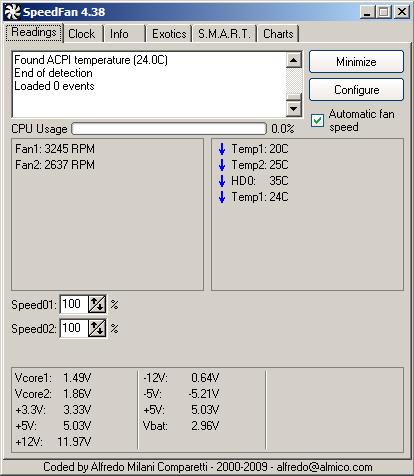
Task: Click the blue down arrow beside Temp2: 25C
Action: pos(222,165)
